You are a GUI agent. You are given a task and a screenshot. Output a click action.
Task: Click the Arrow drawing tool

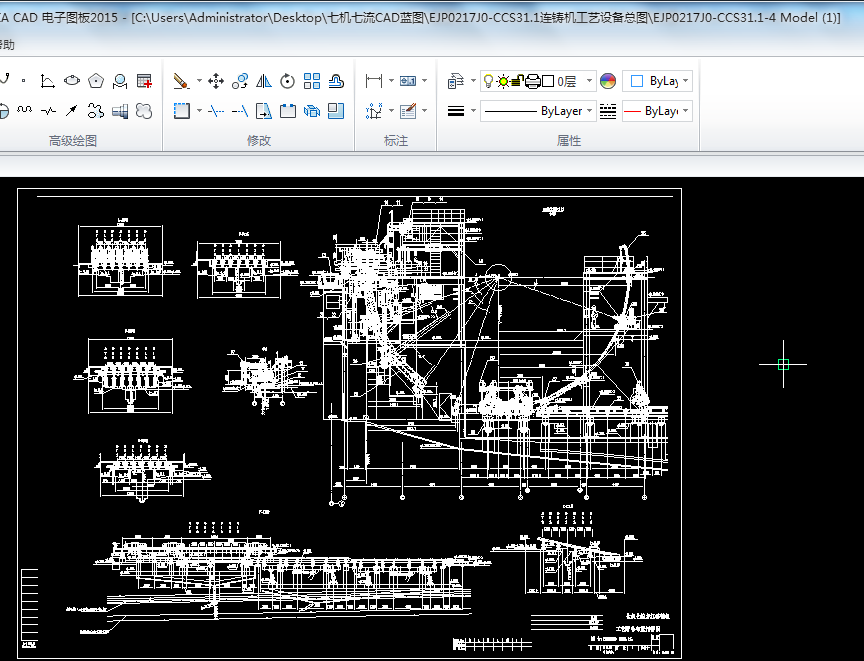pyautogui.click(x=72, y=110)
